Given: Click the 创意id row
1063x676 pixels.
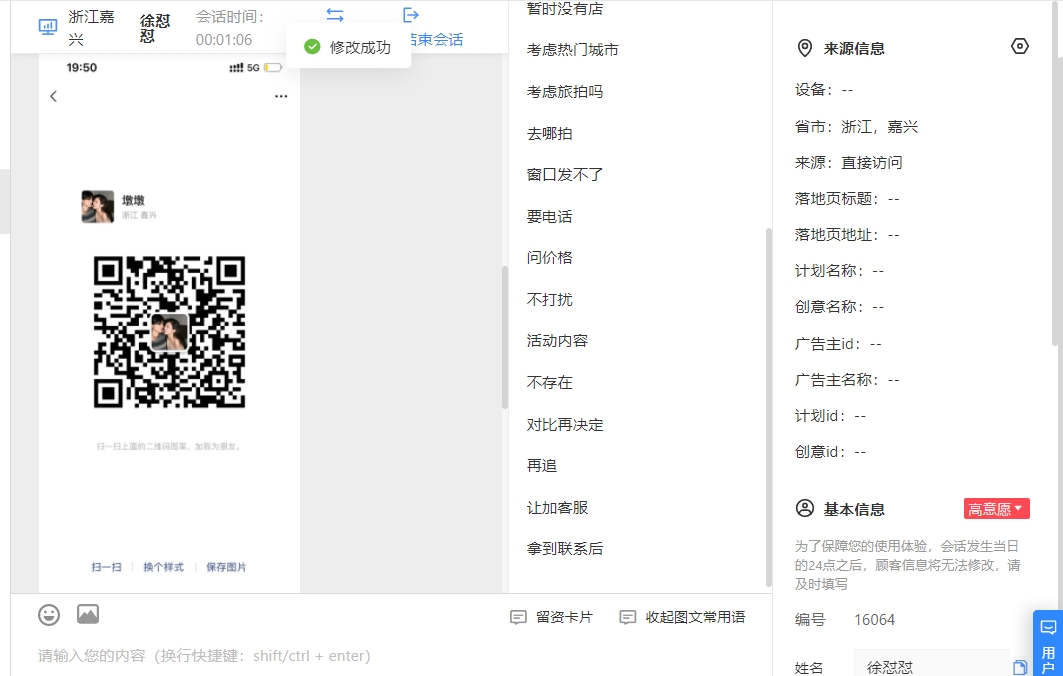Looking at the screenshot, I should point(830,452).
